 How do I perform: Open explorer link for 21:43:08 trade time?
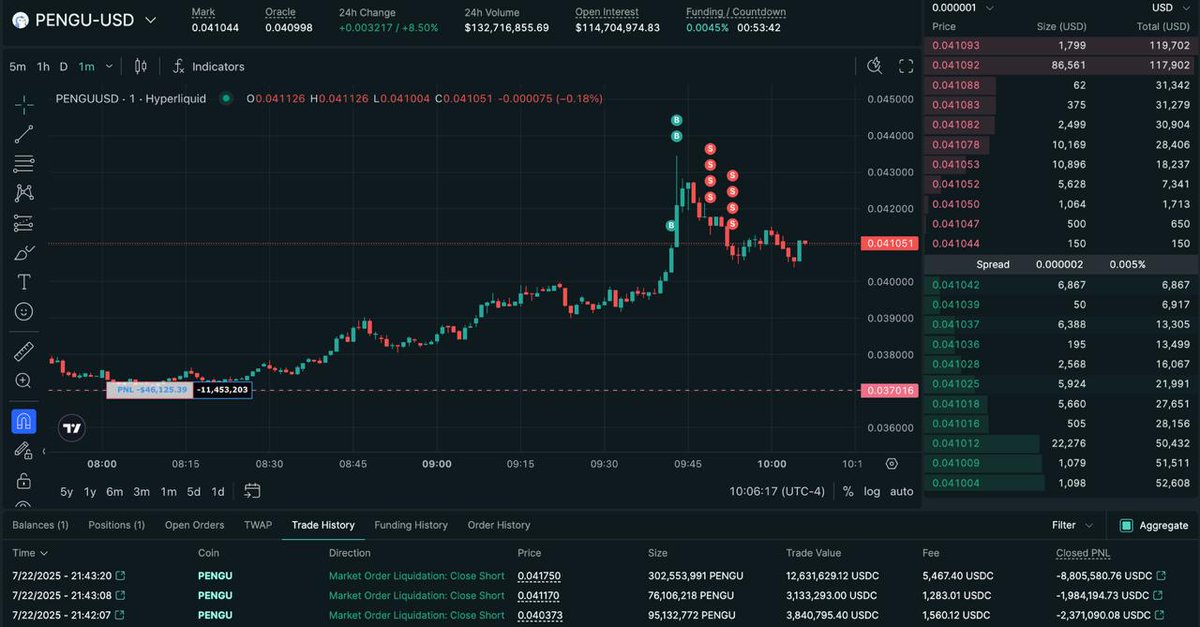pos(121,596)
